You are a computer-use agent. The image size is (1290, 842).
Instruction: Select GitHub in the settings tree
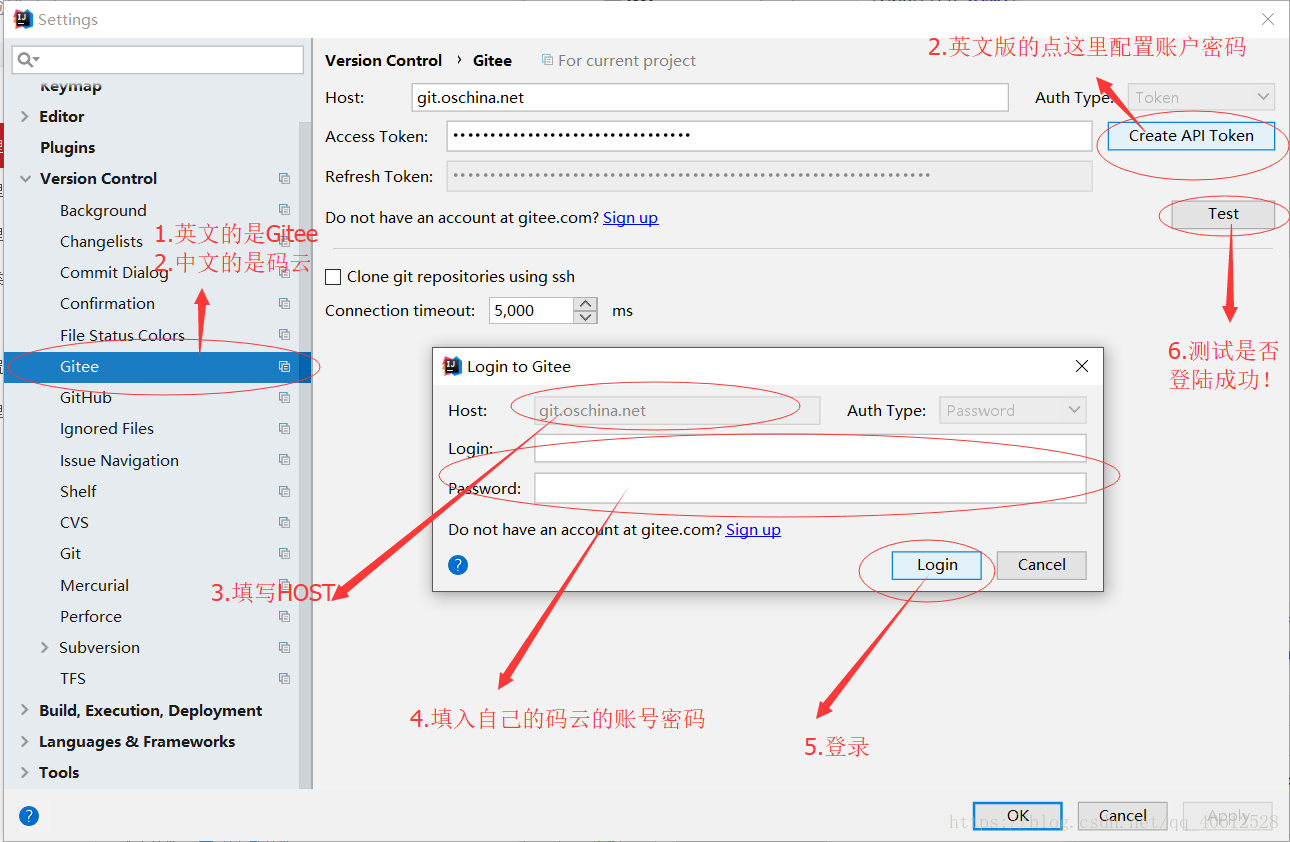click(x=86, y=397)
